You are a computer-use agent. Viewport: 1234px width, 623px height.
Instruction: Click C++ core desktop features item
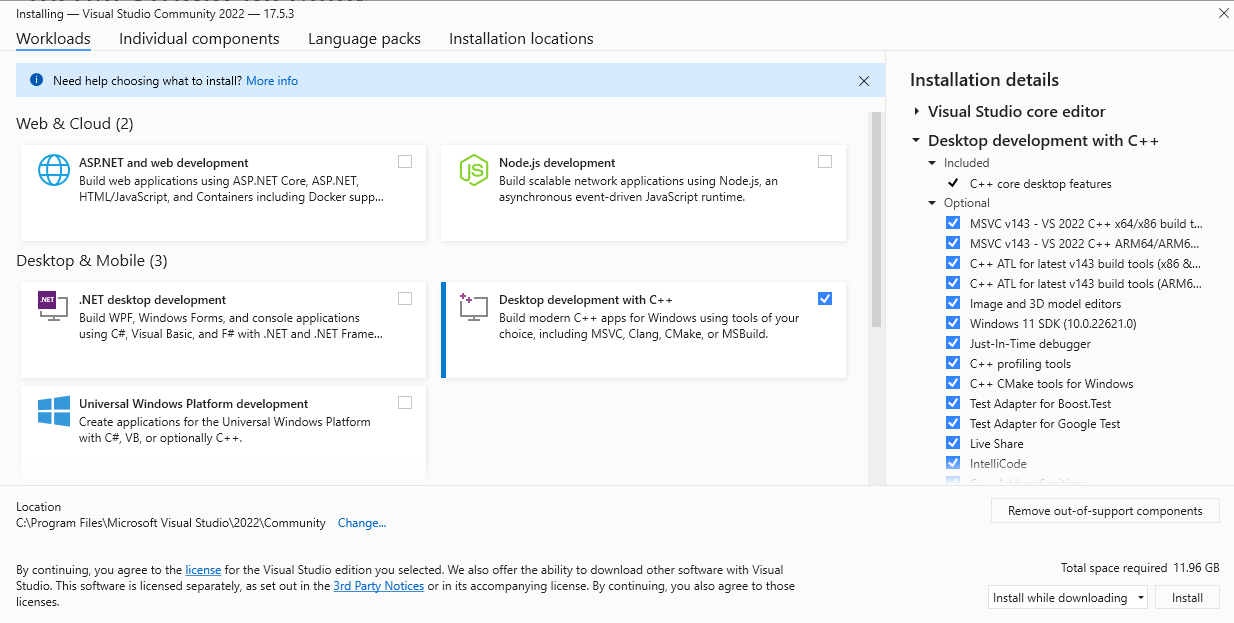(1041, 184)
